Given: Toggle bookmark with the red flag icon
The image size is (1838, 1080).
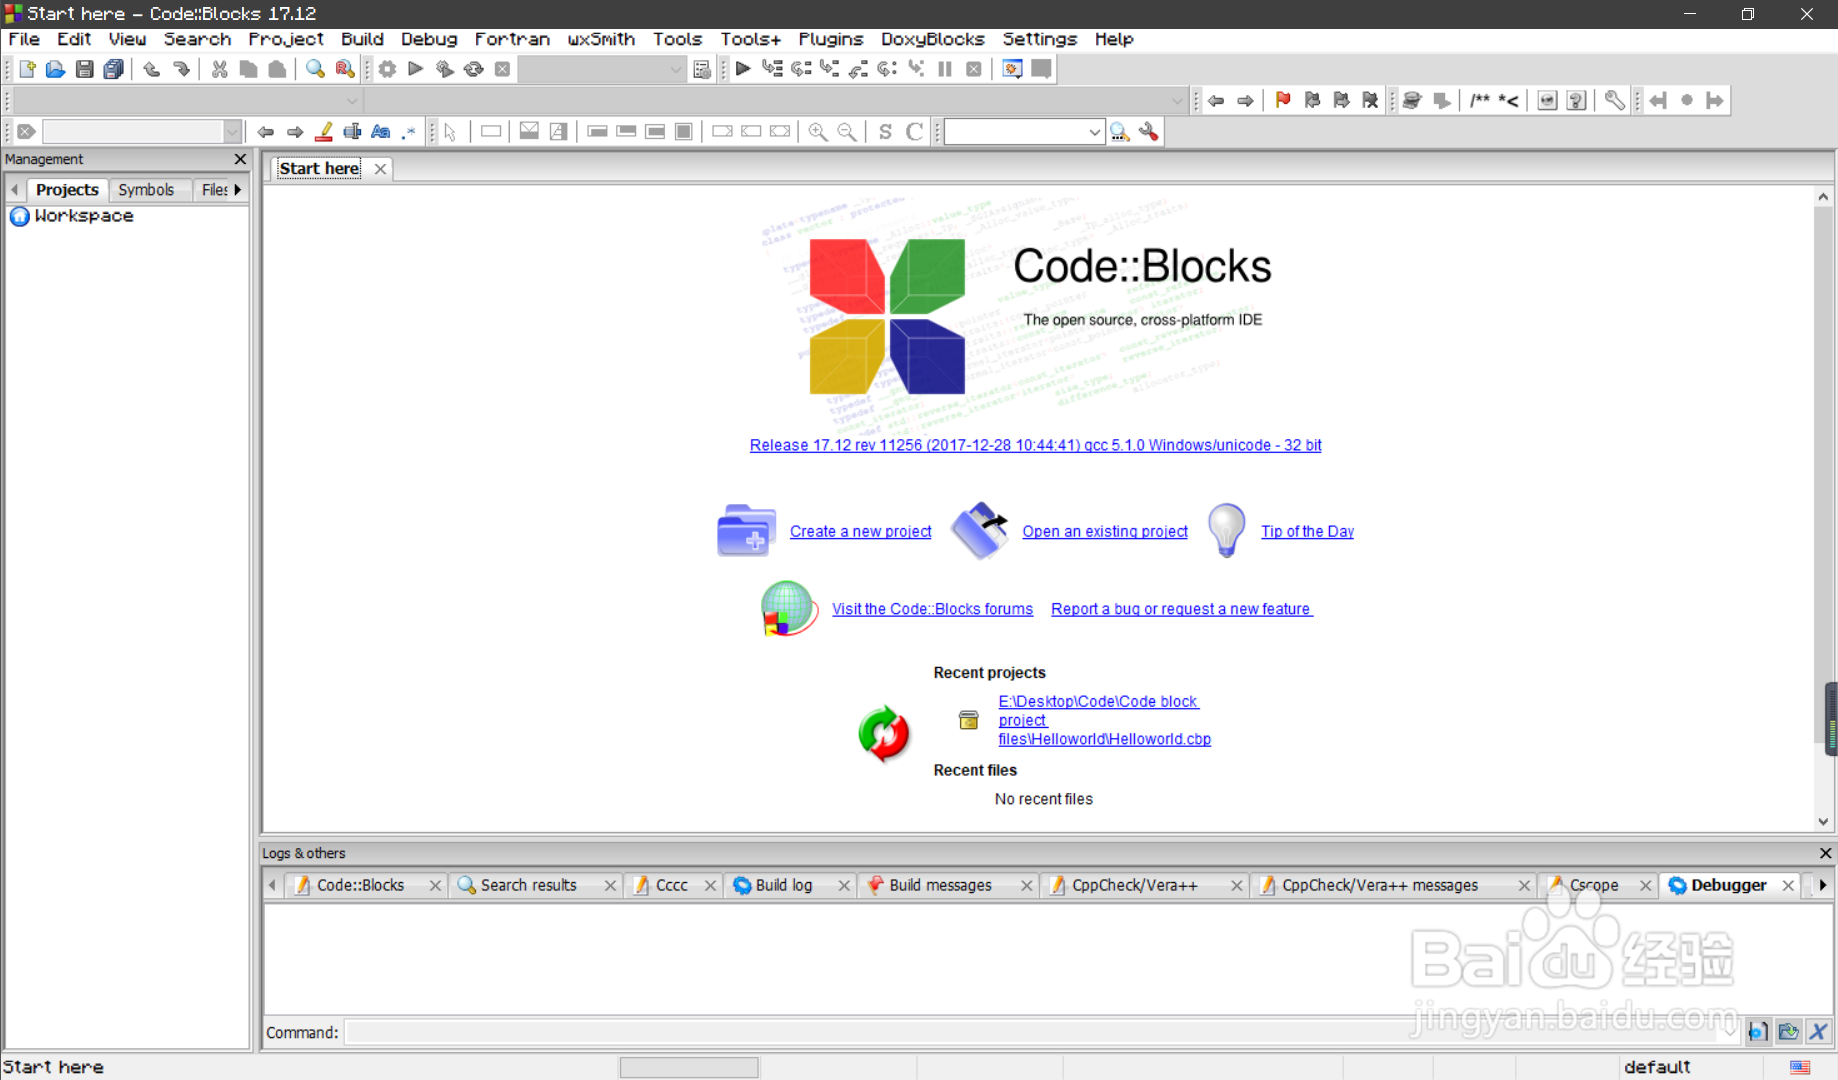Looking at the screenshot, I should [x=1283, y=100].
